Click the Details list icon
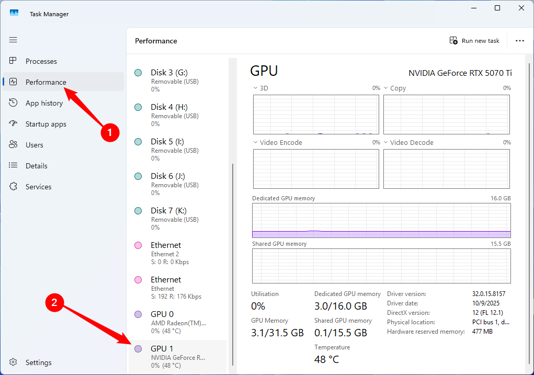 (13, 165)
